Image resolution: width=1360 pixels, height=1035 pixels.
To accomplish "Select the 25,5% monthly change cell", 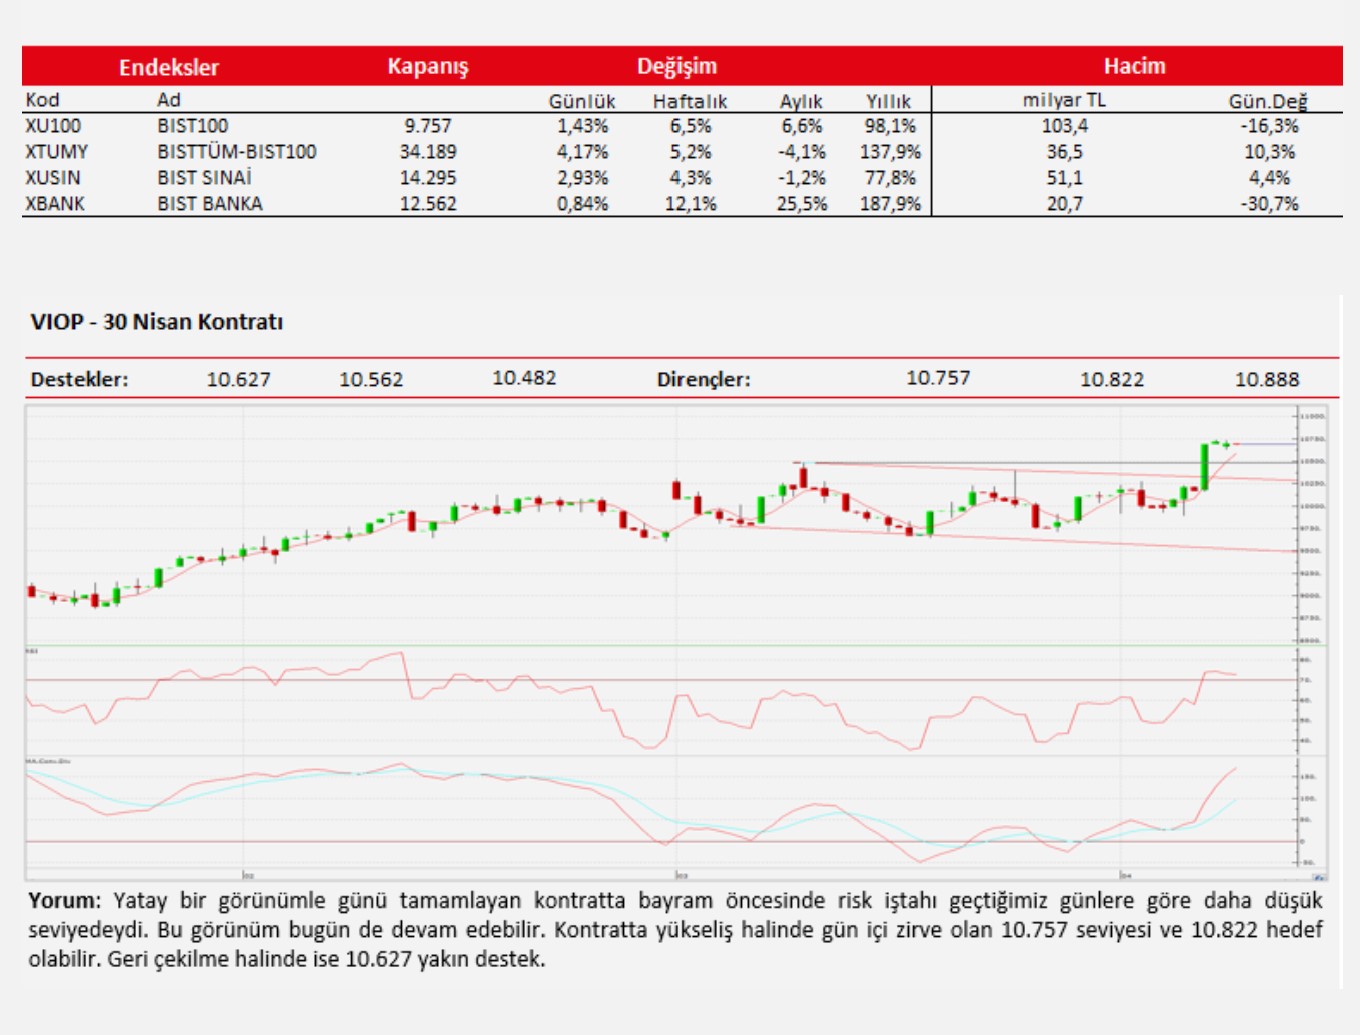I will [802, 204].
